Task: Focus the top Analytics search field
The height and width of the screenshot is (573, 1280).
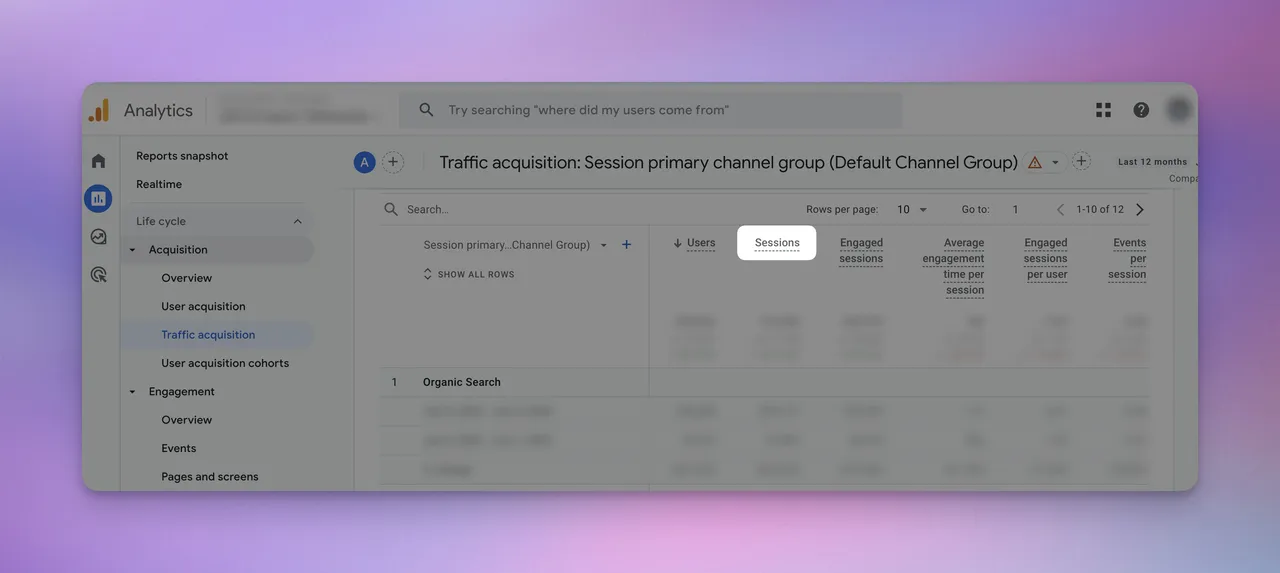Action: (650, 110)
